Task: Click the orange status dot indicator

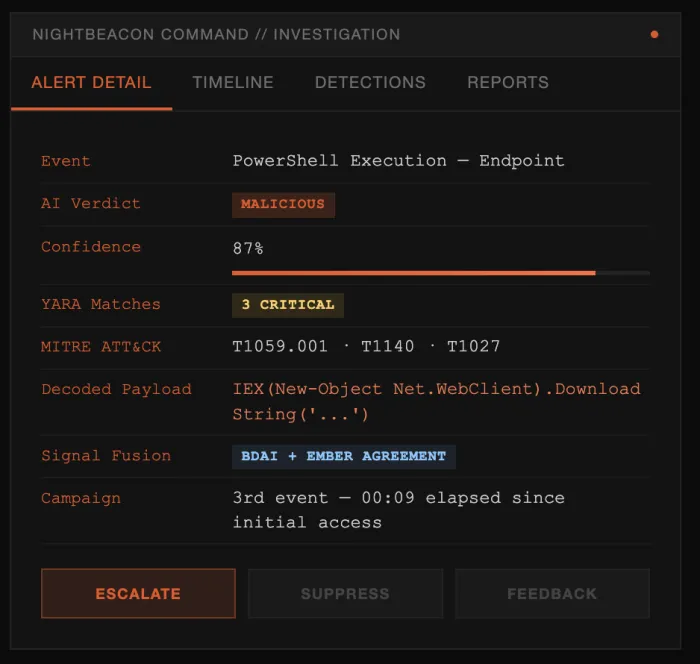Action: [654, 34]
